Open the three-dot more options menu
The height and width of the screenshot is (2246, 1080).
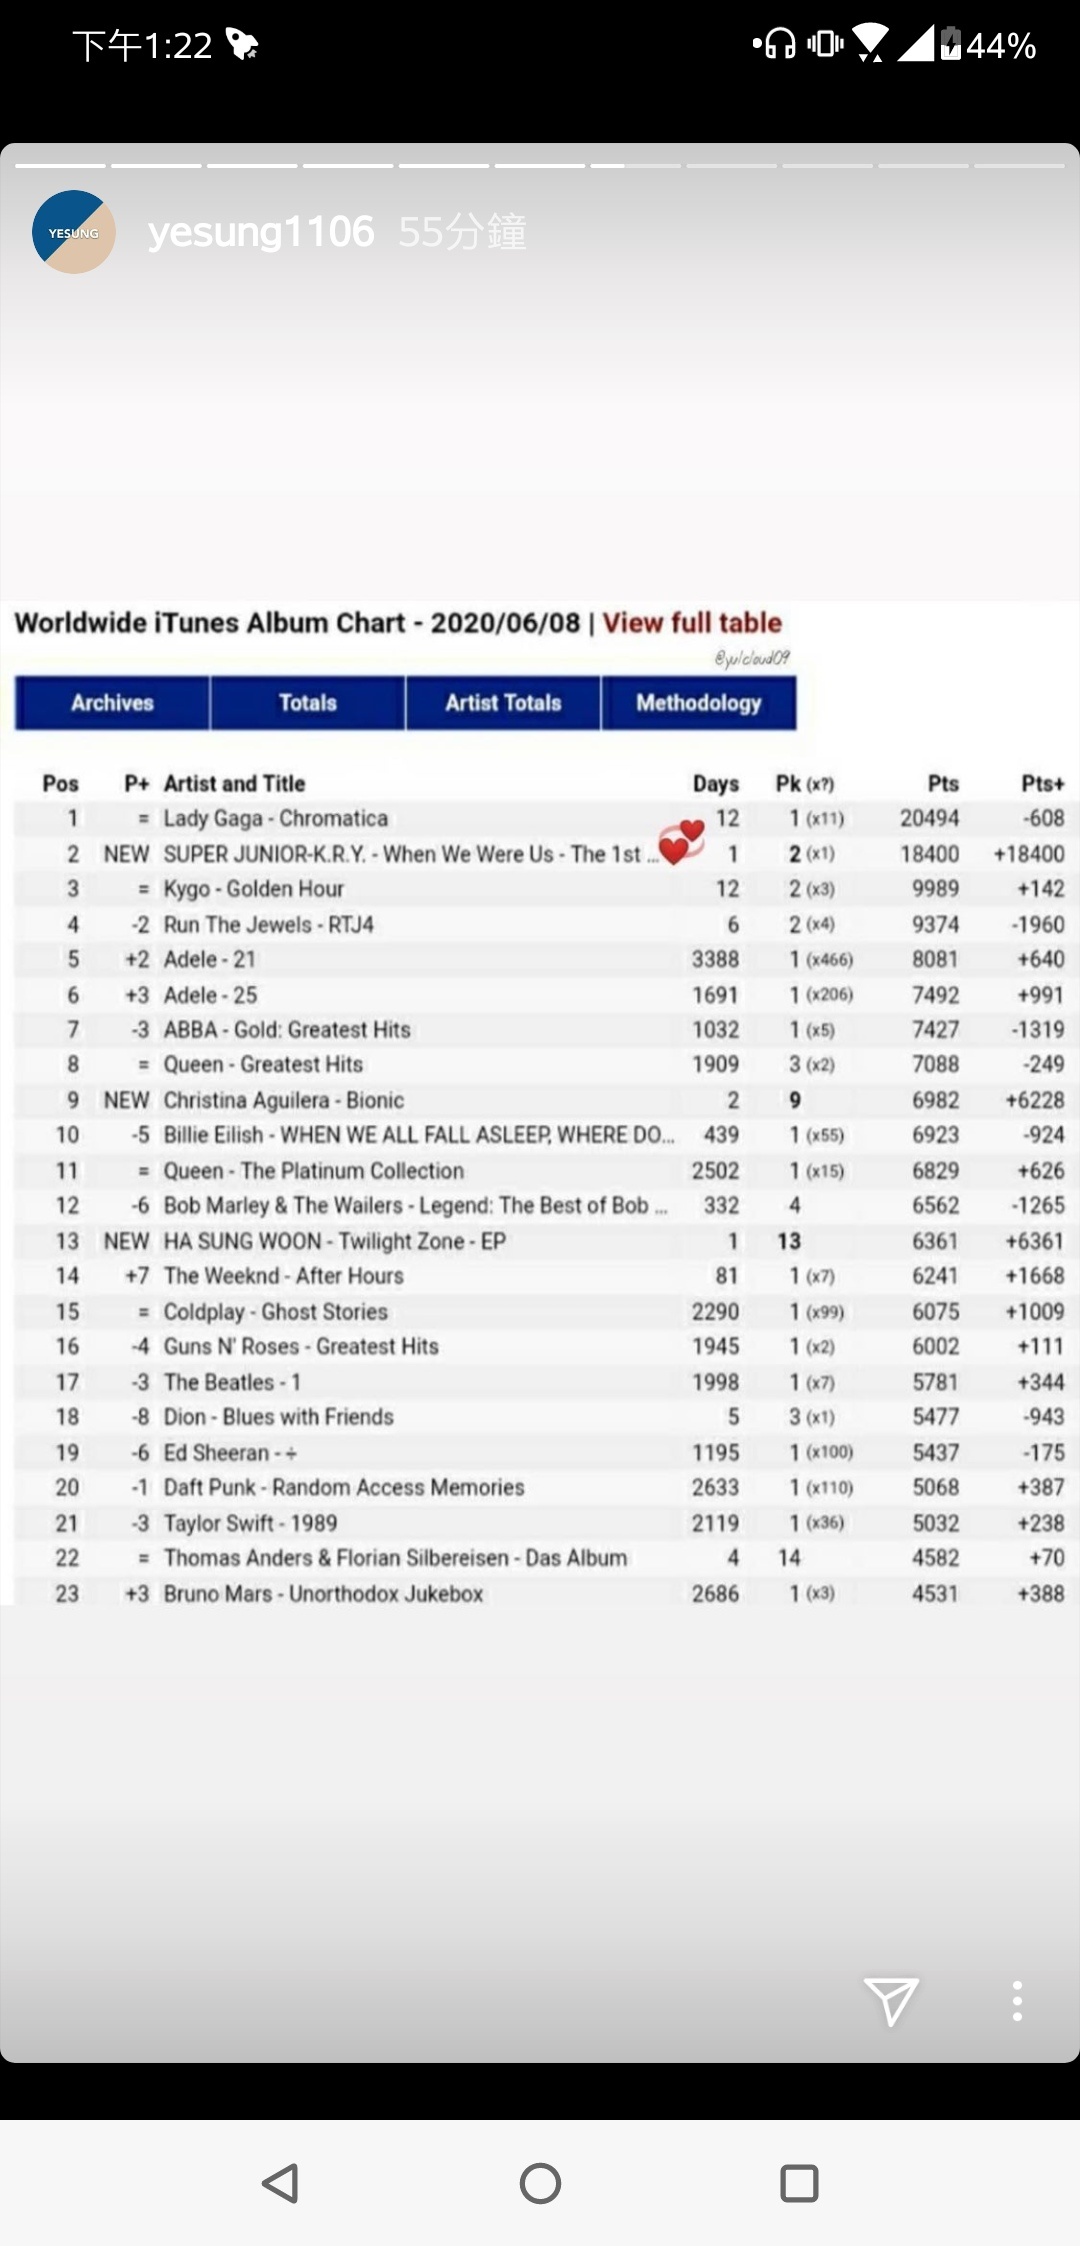[1017, 2001]
